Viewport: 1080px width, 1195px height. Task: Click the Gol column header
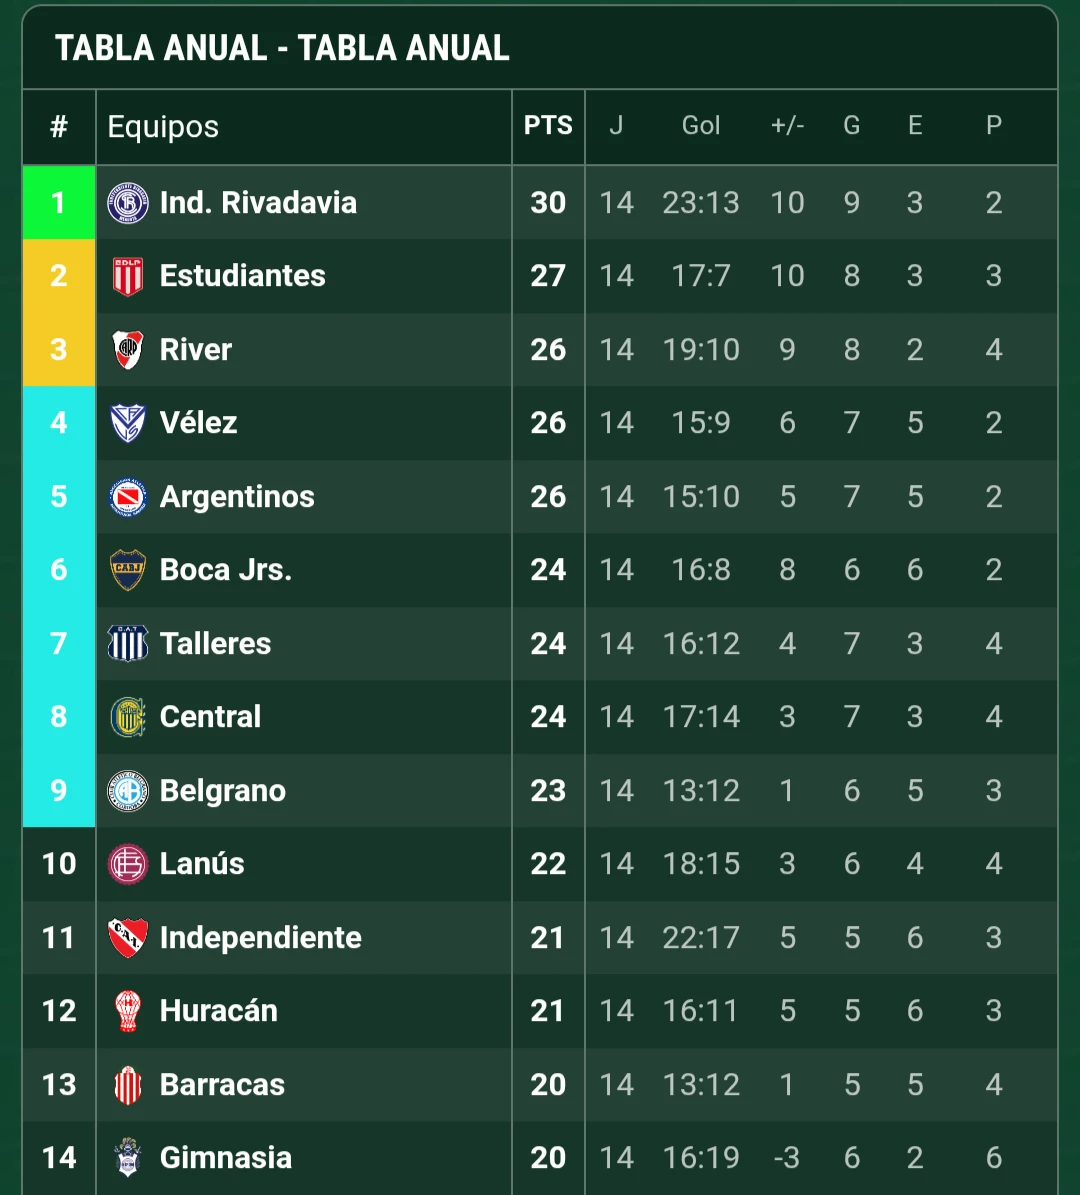coord(701,125)
